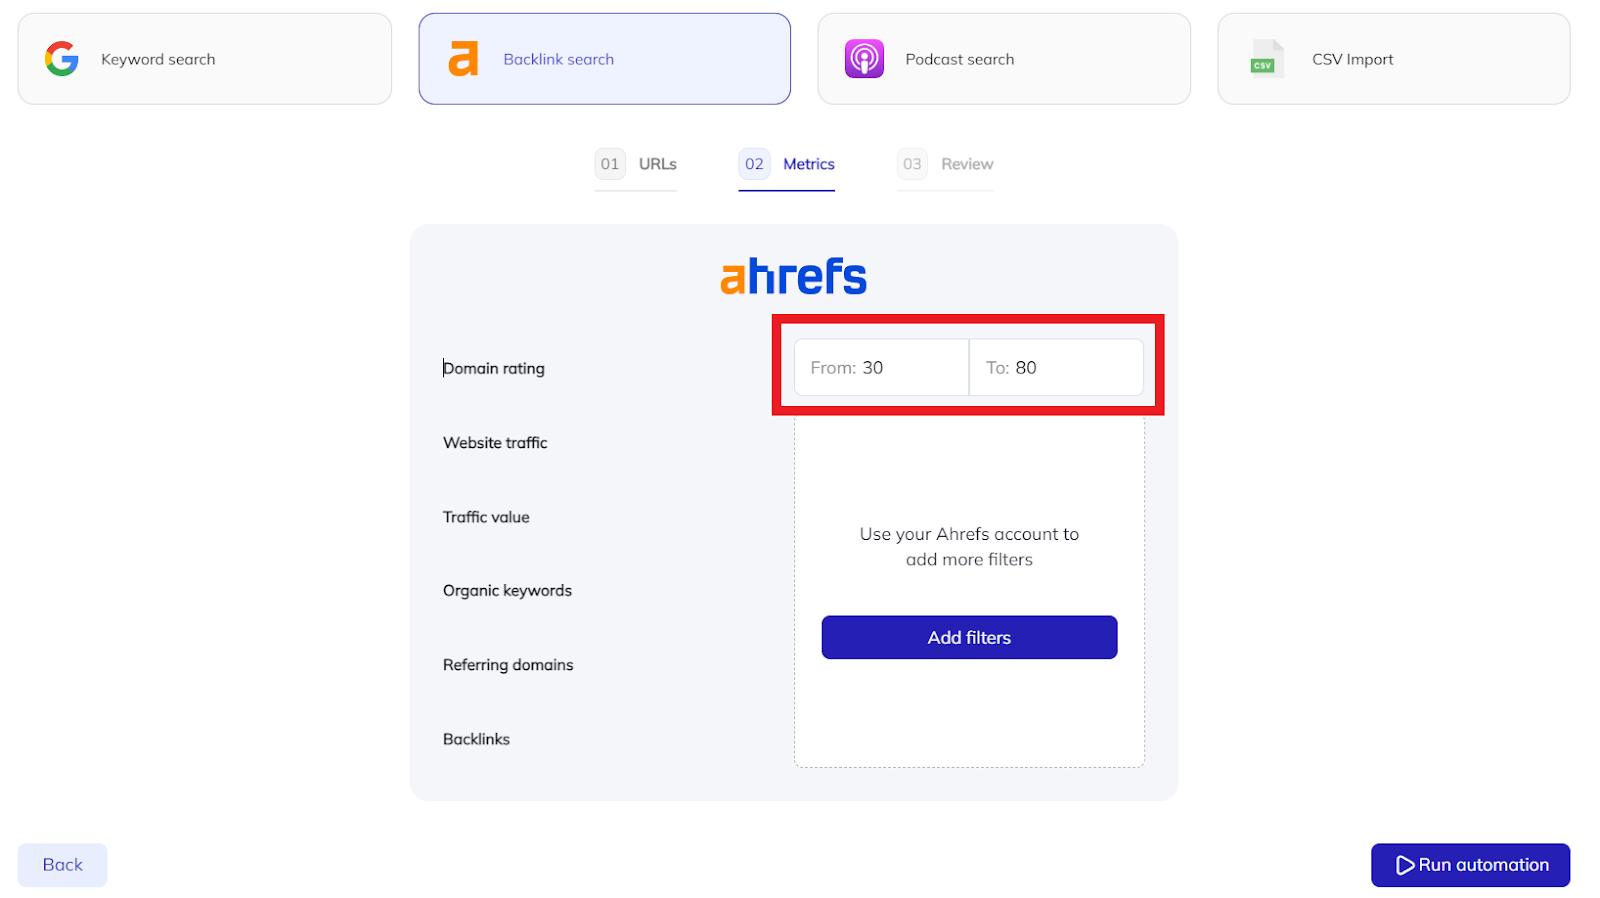
Task: Click the 03 step number badge
Action: pyautogui.click(x=912, y=164)
